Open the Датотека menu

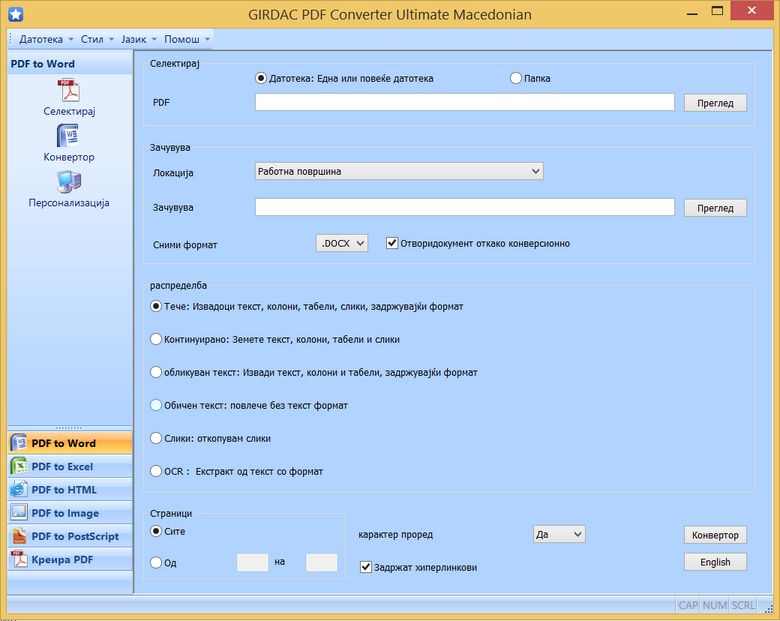(46, 39)
